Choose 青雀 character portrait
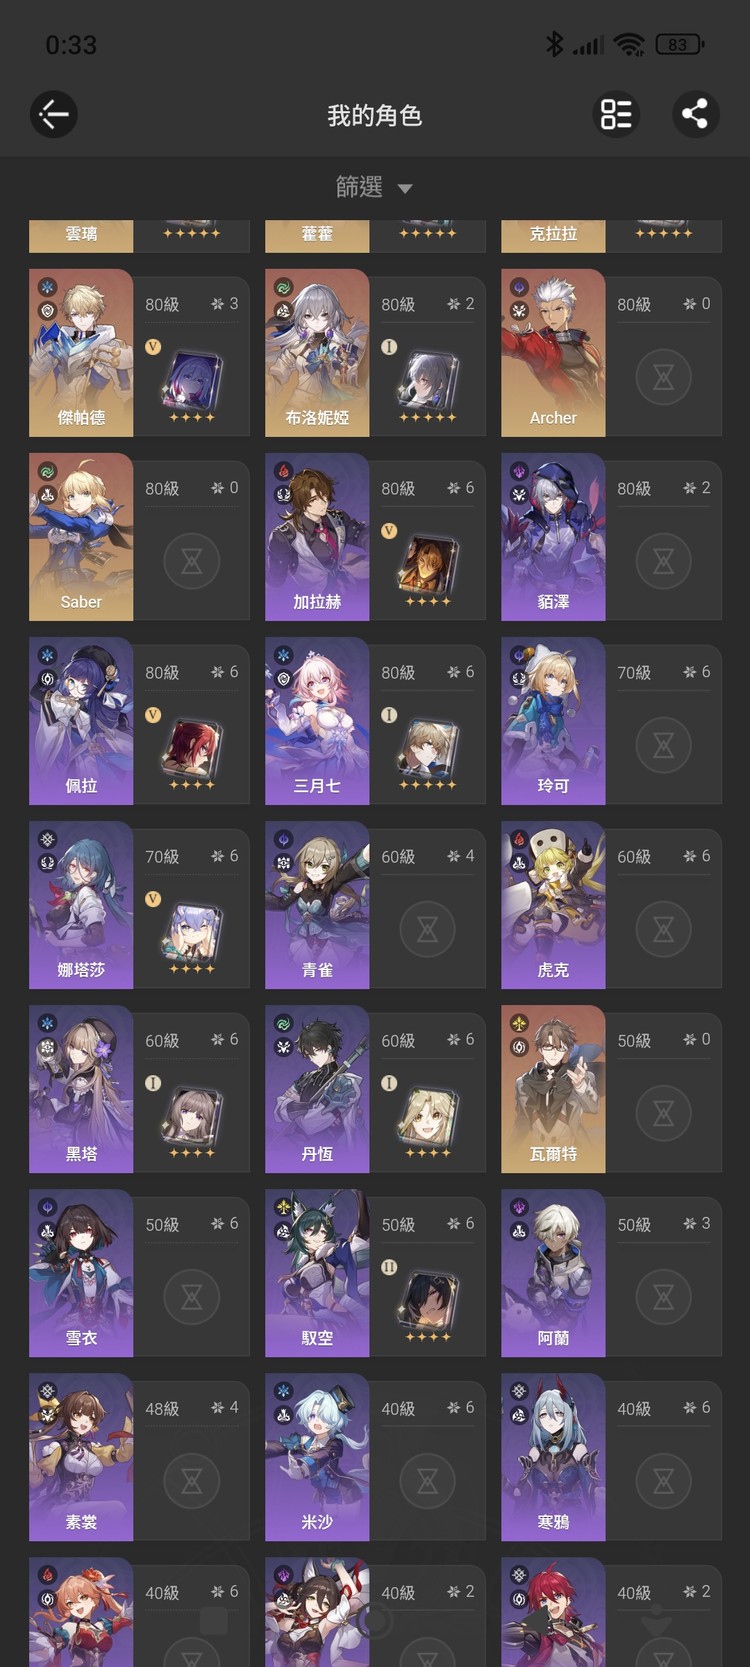This screenshot has height=1667, width=750. 317,905
